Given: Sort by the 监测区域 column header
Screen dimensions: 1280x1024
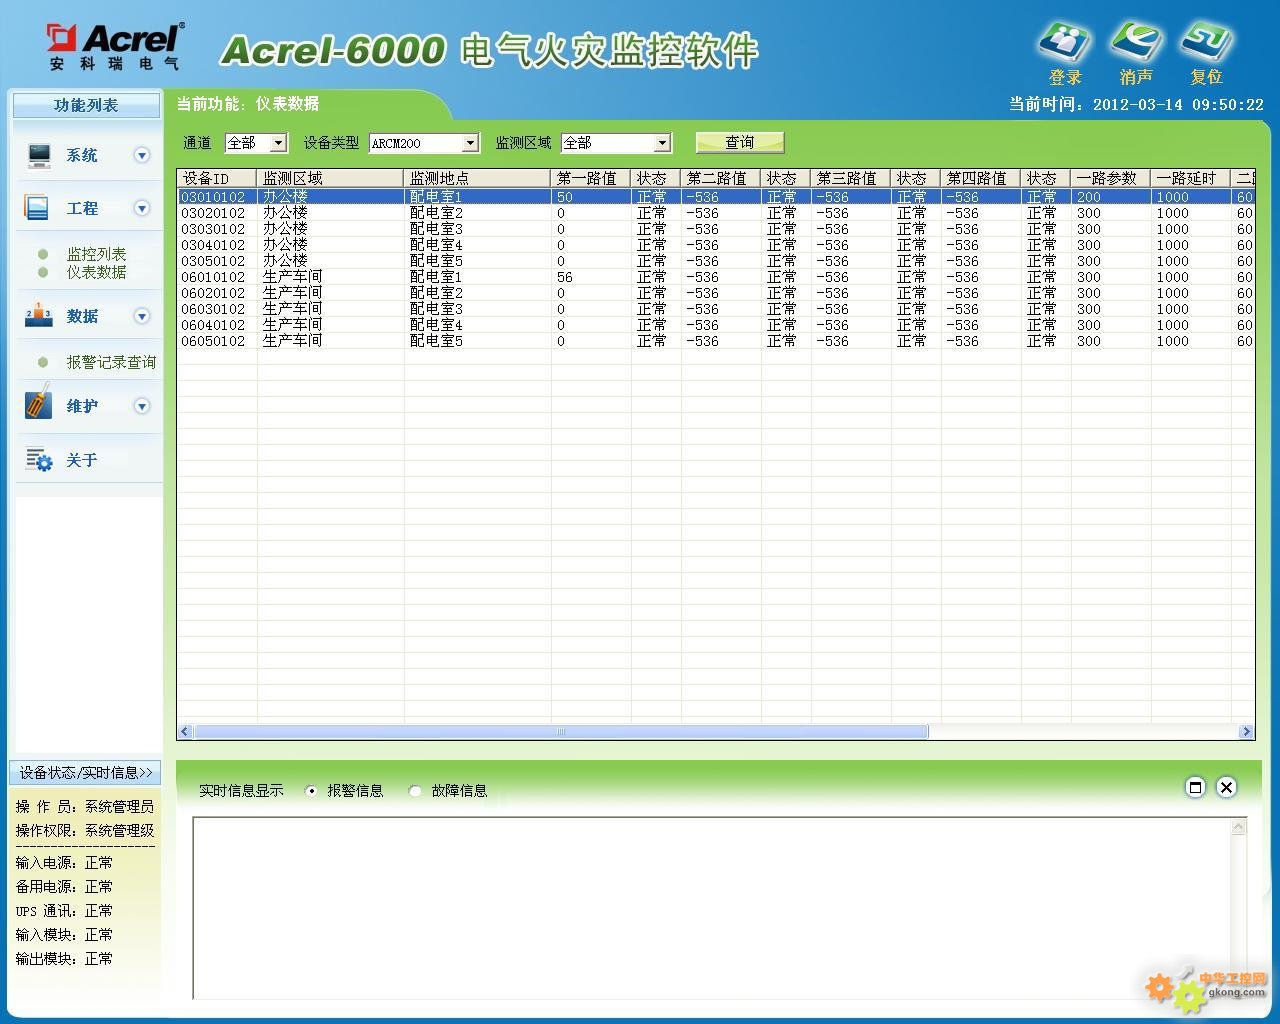Looking at the screenshot, I should tap(331, 178).
